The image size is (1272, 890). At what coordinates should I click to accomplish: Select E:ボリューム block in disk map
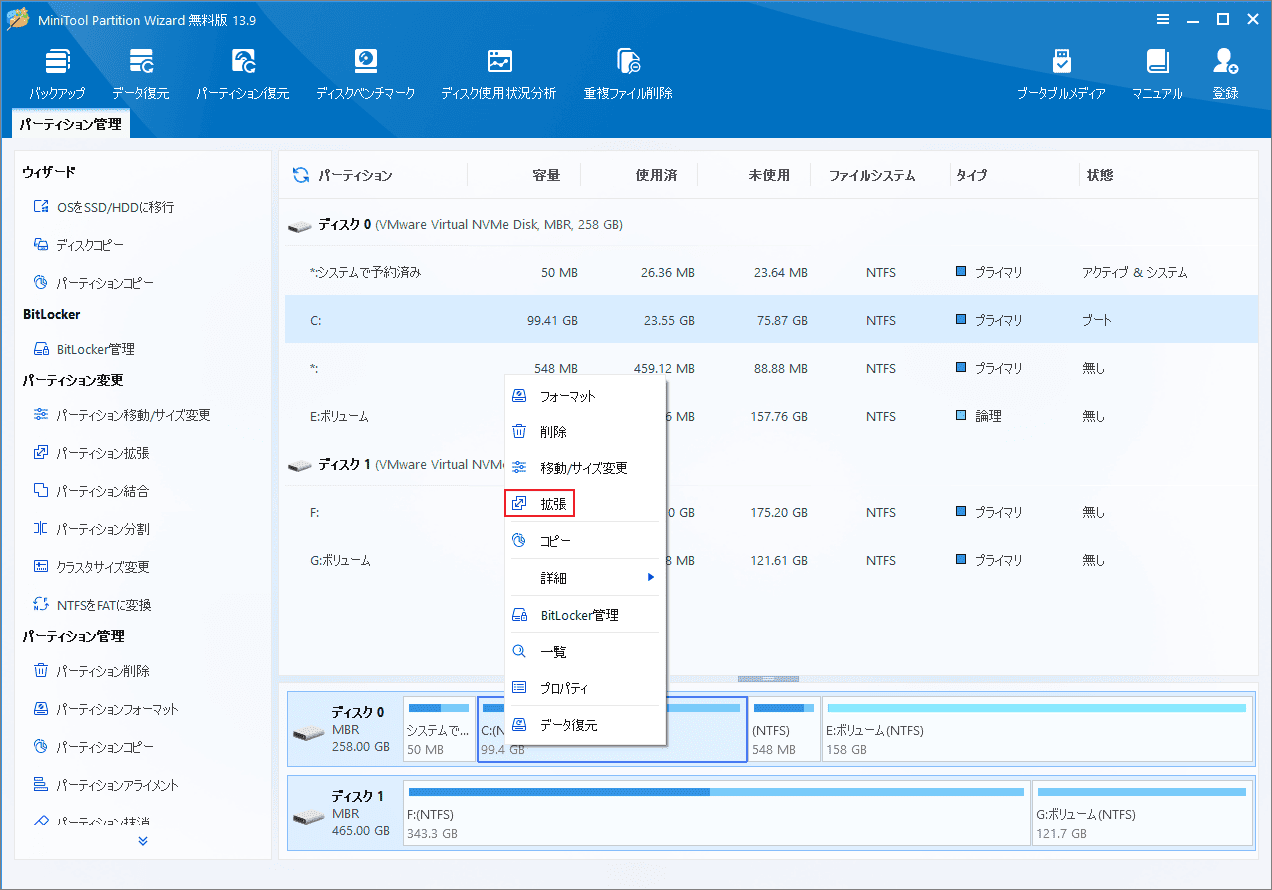(x=1037, y=729)
